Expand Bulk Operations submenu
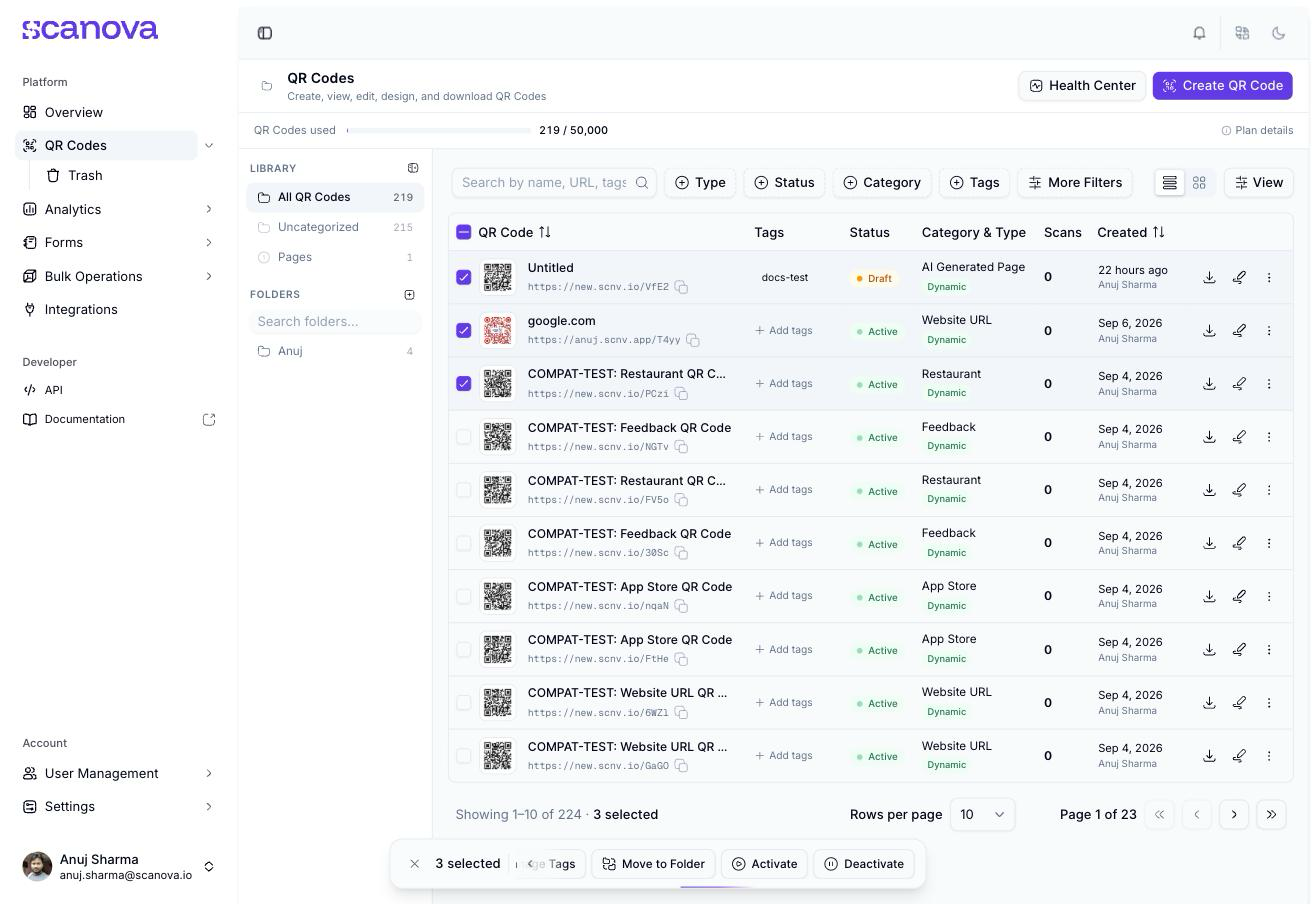Viewport: 1316px width, 904px height. (209, 276)
